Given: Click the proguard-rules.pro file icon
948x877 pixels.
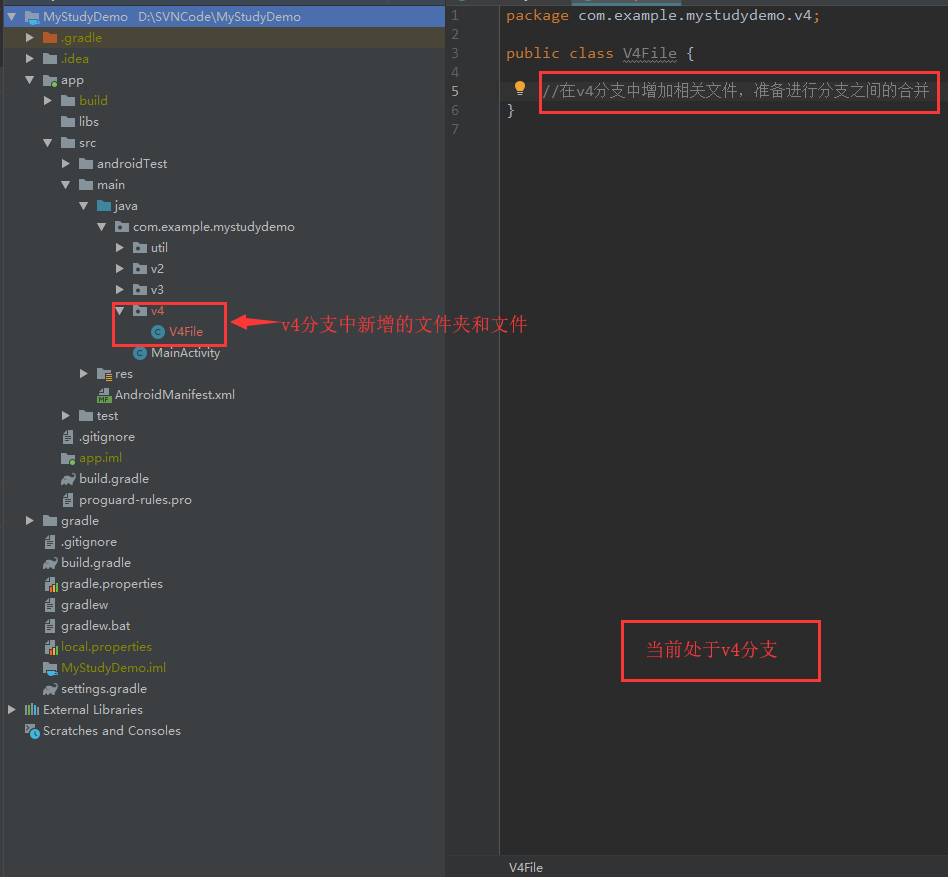Looking at the screenshot, I should 68,500.
